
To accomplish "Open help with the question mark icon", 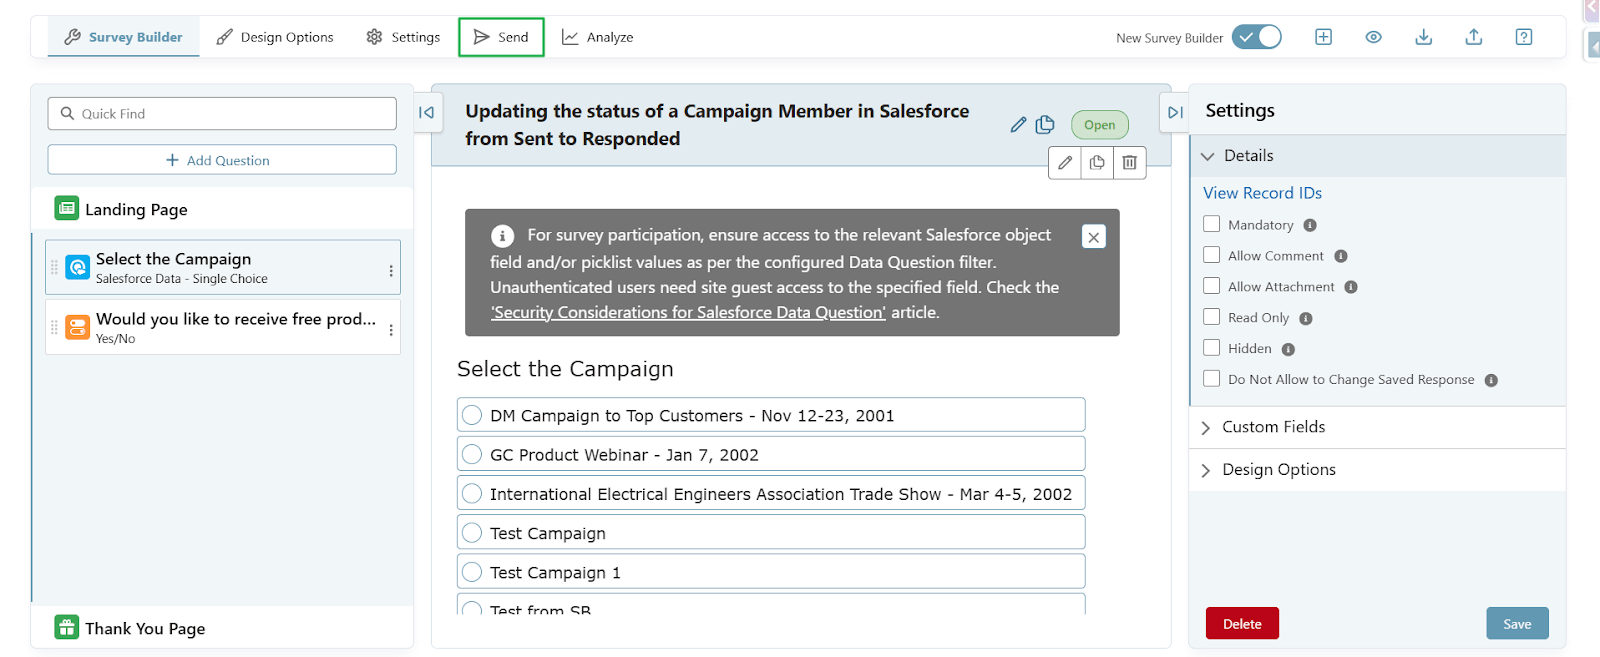I will click(x=1523, y=37).
